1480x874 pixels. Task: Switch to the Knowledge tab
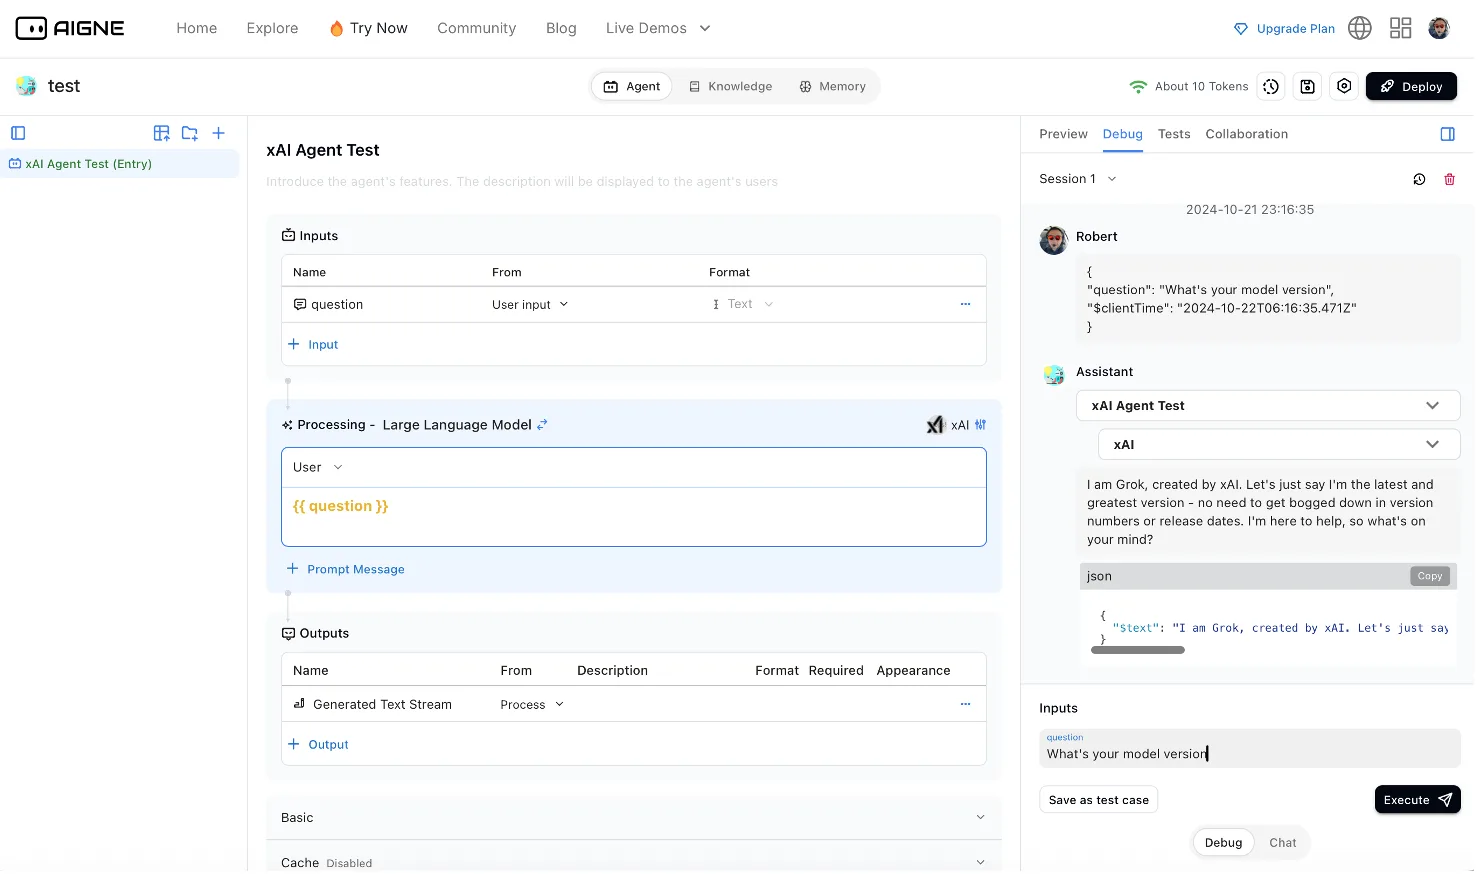tap(730, 86)
